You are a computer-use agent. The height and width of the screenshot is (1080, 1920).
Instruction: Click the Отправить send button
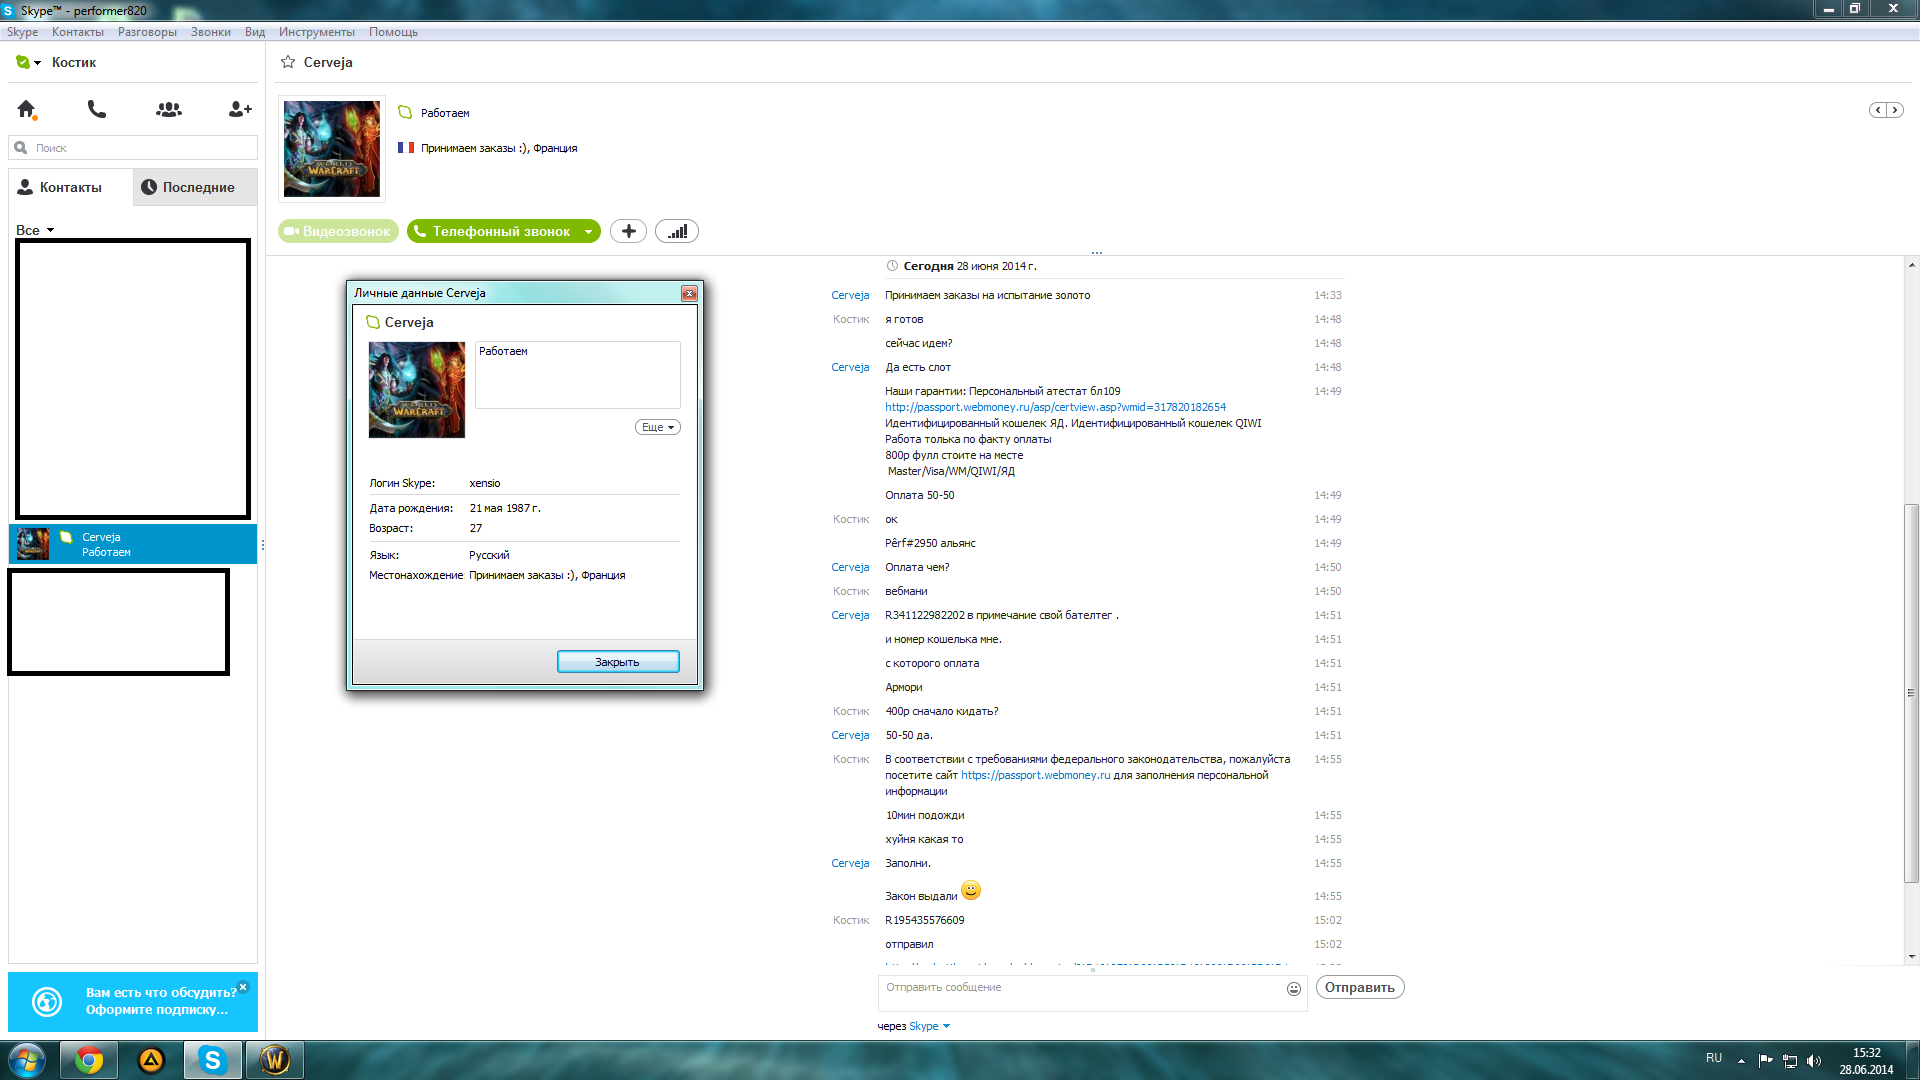click(1360, 987)
